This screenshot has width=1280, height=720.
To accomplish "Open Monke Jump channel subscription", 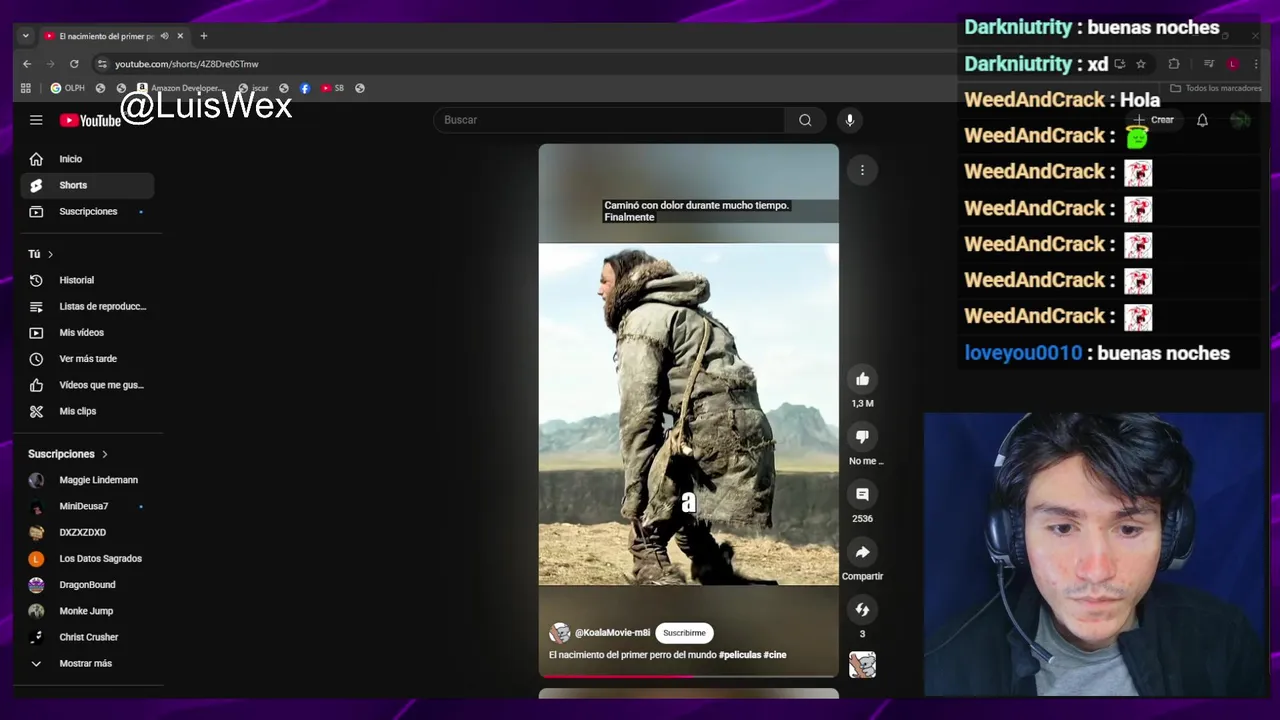I will pos(87,610).
